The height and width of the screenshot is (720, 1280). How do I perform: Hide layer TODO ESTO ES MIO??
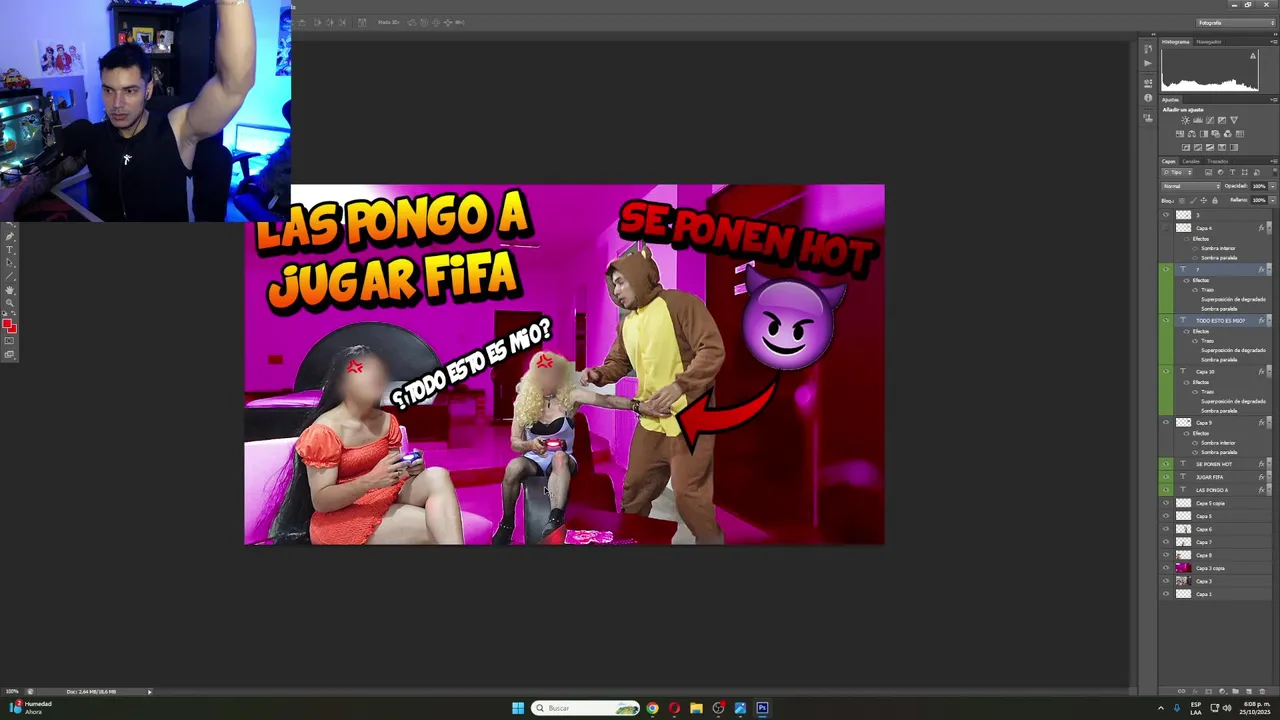tap(1165, 320)
